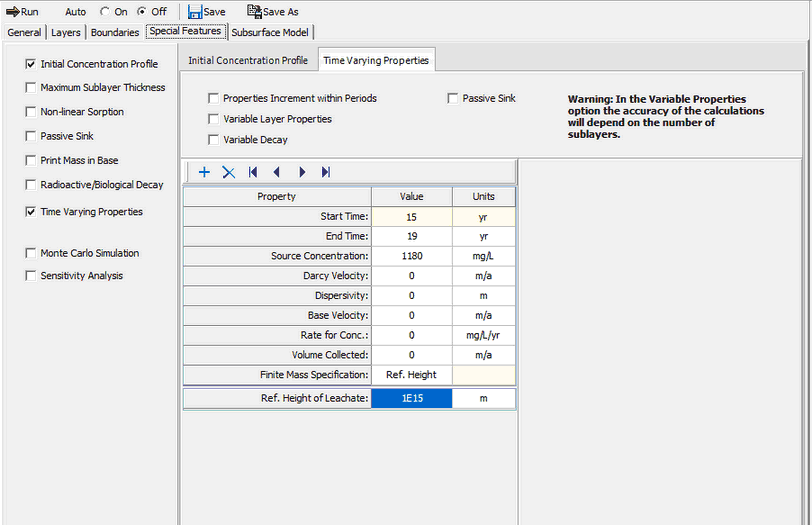
Task: Open Finite Mass Specification Ref. Height dropdown
Action: click(411, 375)
